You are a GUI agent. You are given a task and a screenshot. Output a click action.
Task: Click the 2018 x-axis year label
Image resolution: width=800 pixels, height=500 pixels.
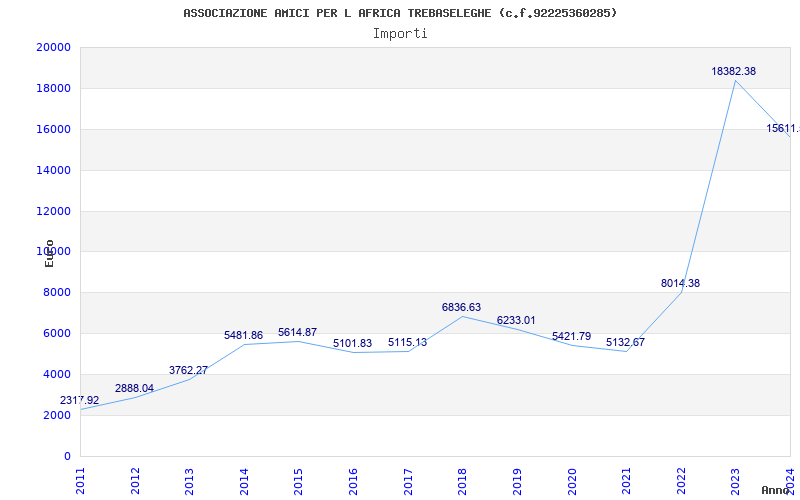(x=462, y=481)
